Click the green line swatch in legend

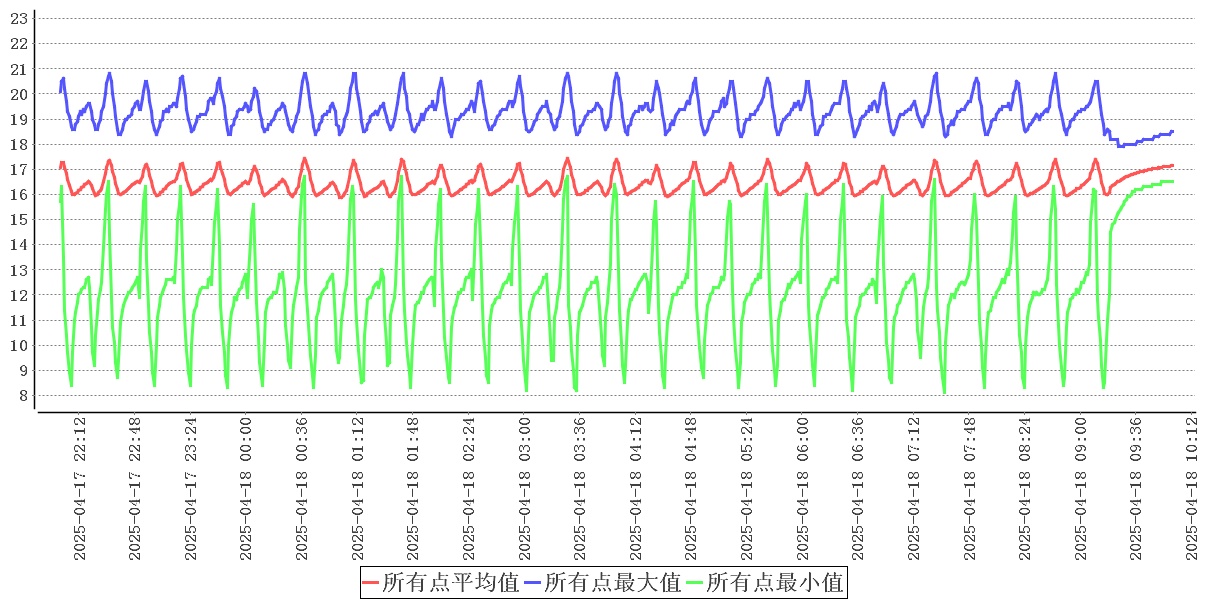click(695, 583)
